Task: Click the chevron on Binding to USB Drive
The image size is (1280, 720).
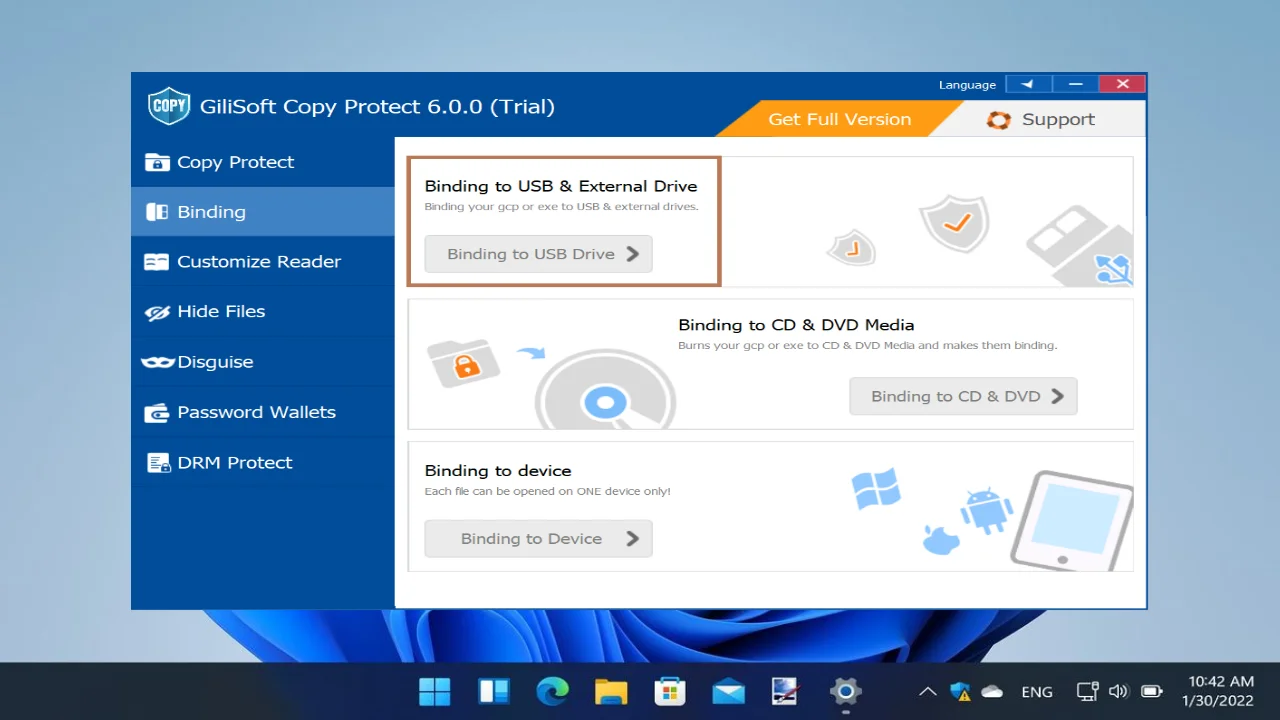Action: 632,254
